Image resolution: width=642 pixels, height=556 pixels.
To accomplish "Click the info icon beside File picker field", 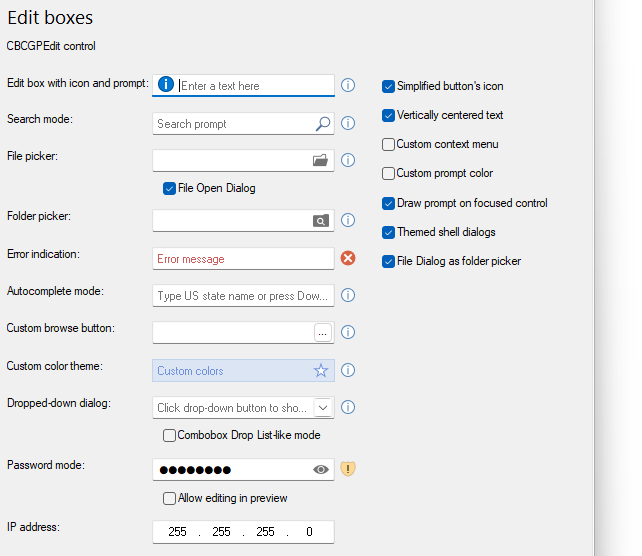I will click(348, 160).
